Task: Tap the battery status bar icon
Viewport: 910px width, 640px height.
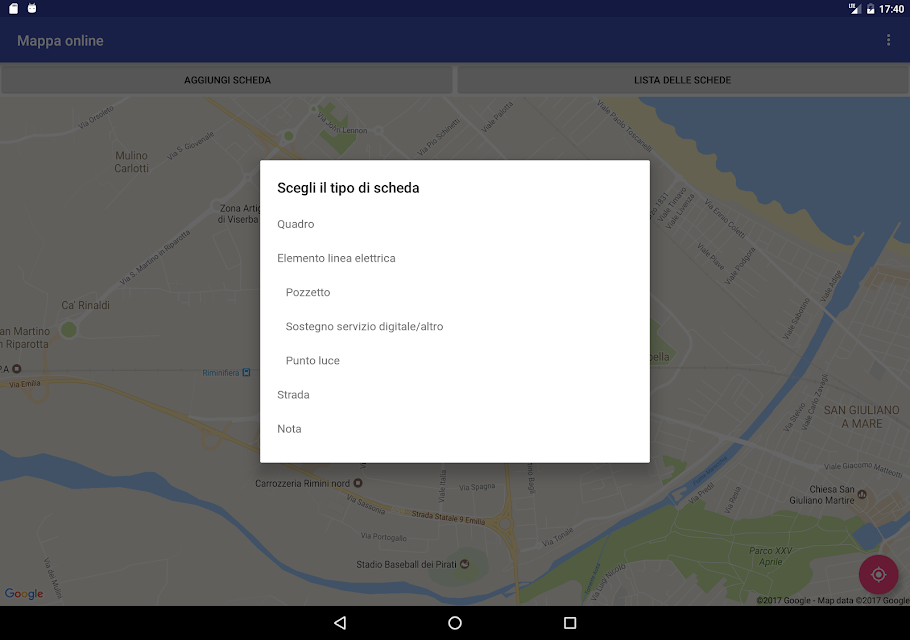Action: click(x=870, y=9)
